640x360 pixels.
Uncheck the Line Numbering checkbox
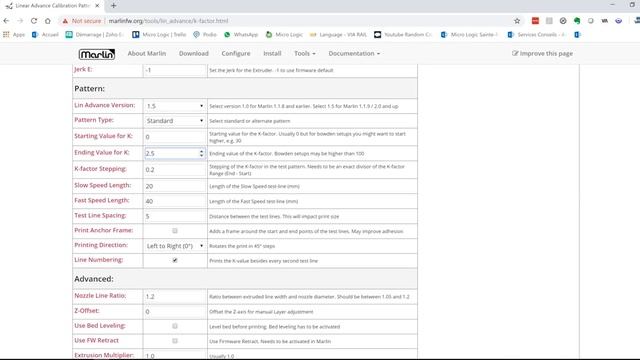point(175,260)
